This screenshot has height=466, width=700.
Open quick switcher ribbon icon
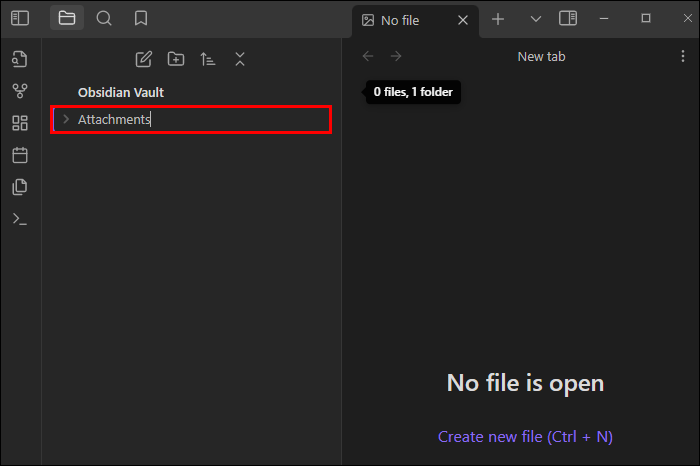coord(20,59)
